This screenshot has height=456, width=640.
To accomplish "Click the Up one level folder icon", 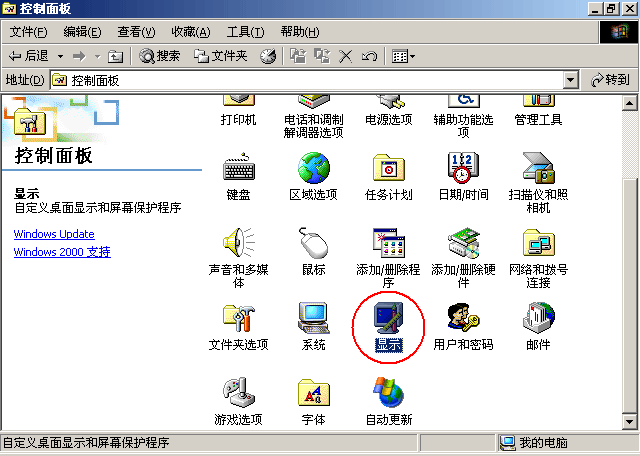I will click(x=115, y=56).
